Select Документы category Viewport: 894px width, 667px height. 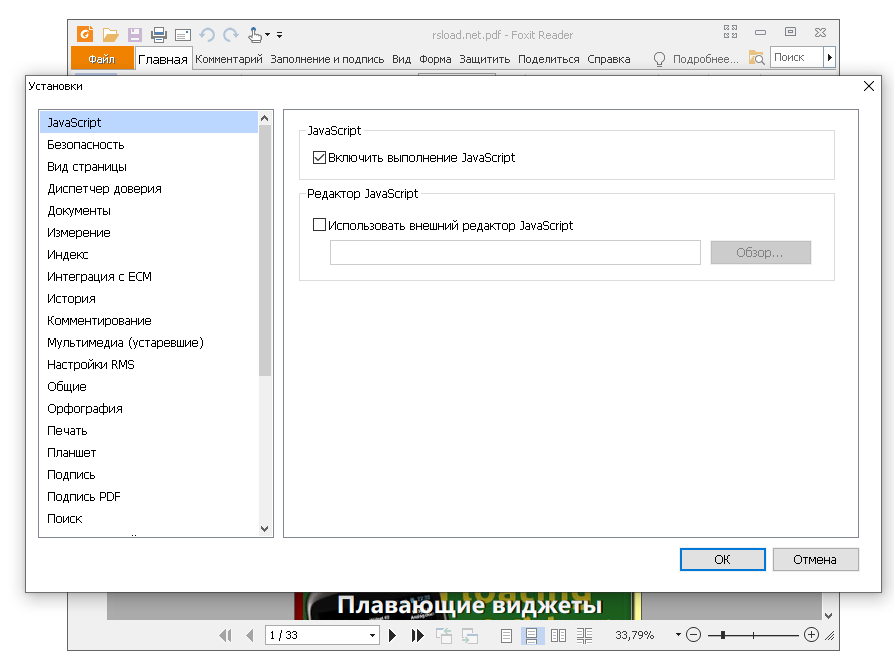pyautogui.click(x=149, y=210)
